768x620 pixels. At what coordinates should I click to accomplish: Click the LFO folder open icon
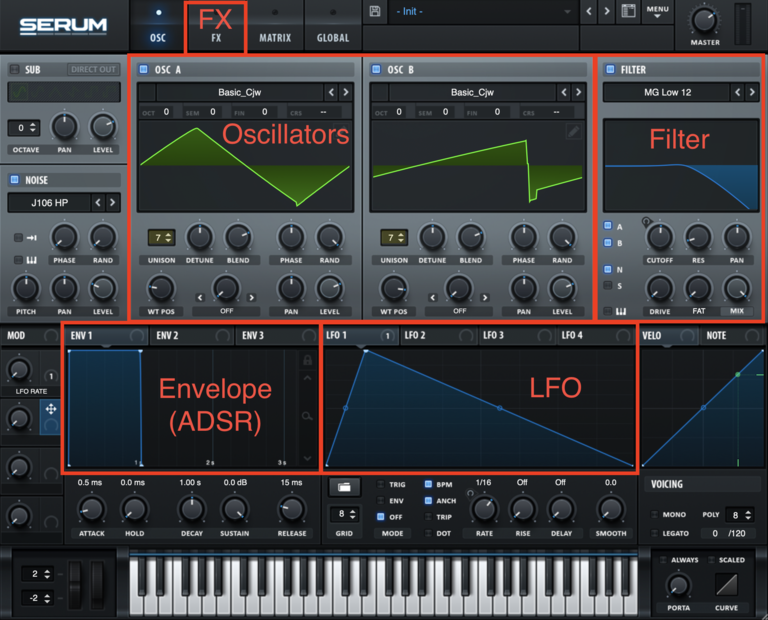point(344,487)
